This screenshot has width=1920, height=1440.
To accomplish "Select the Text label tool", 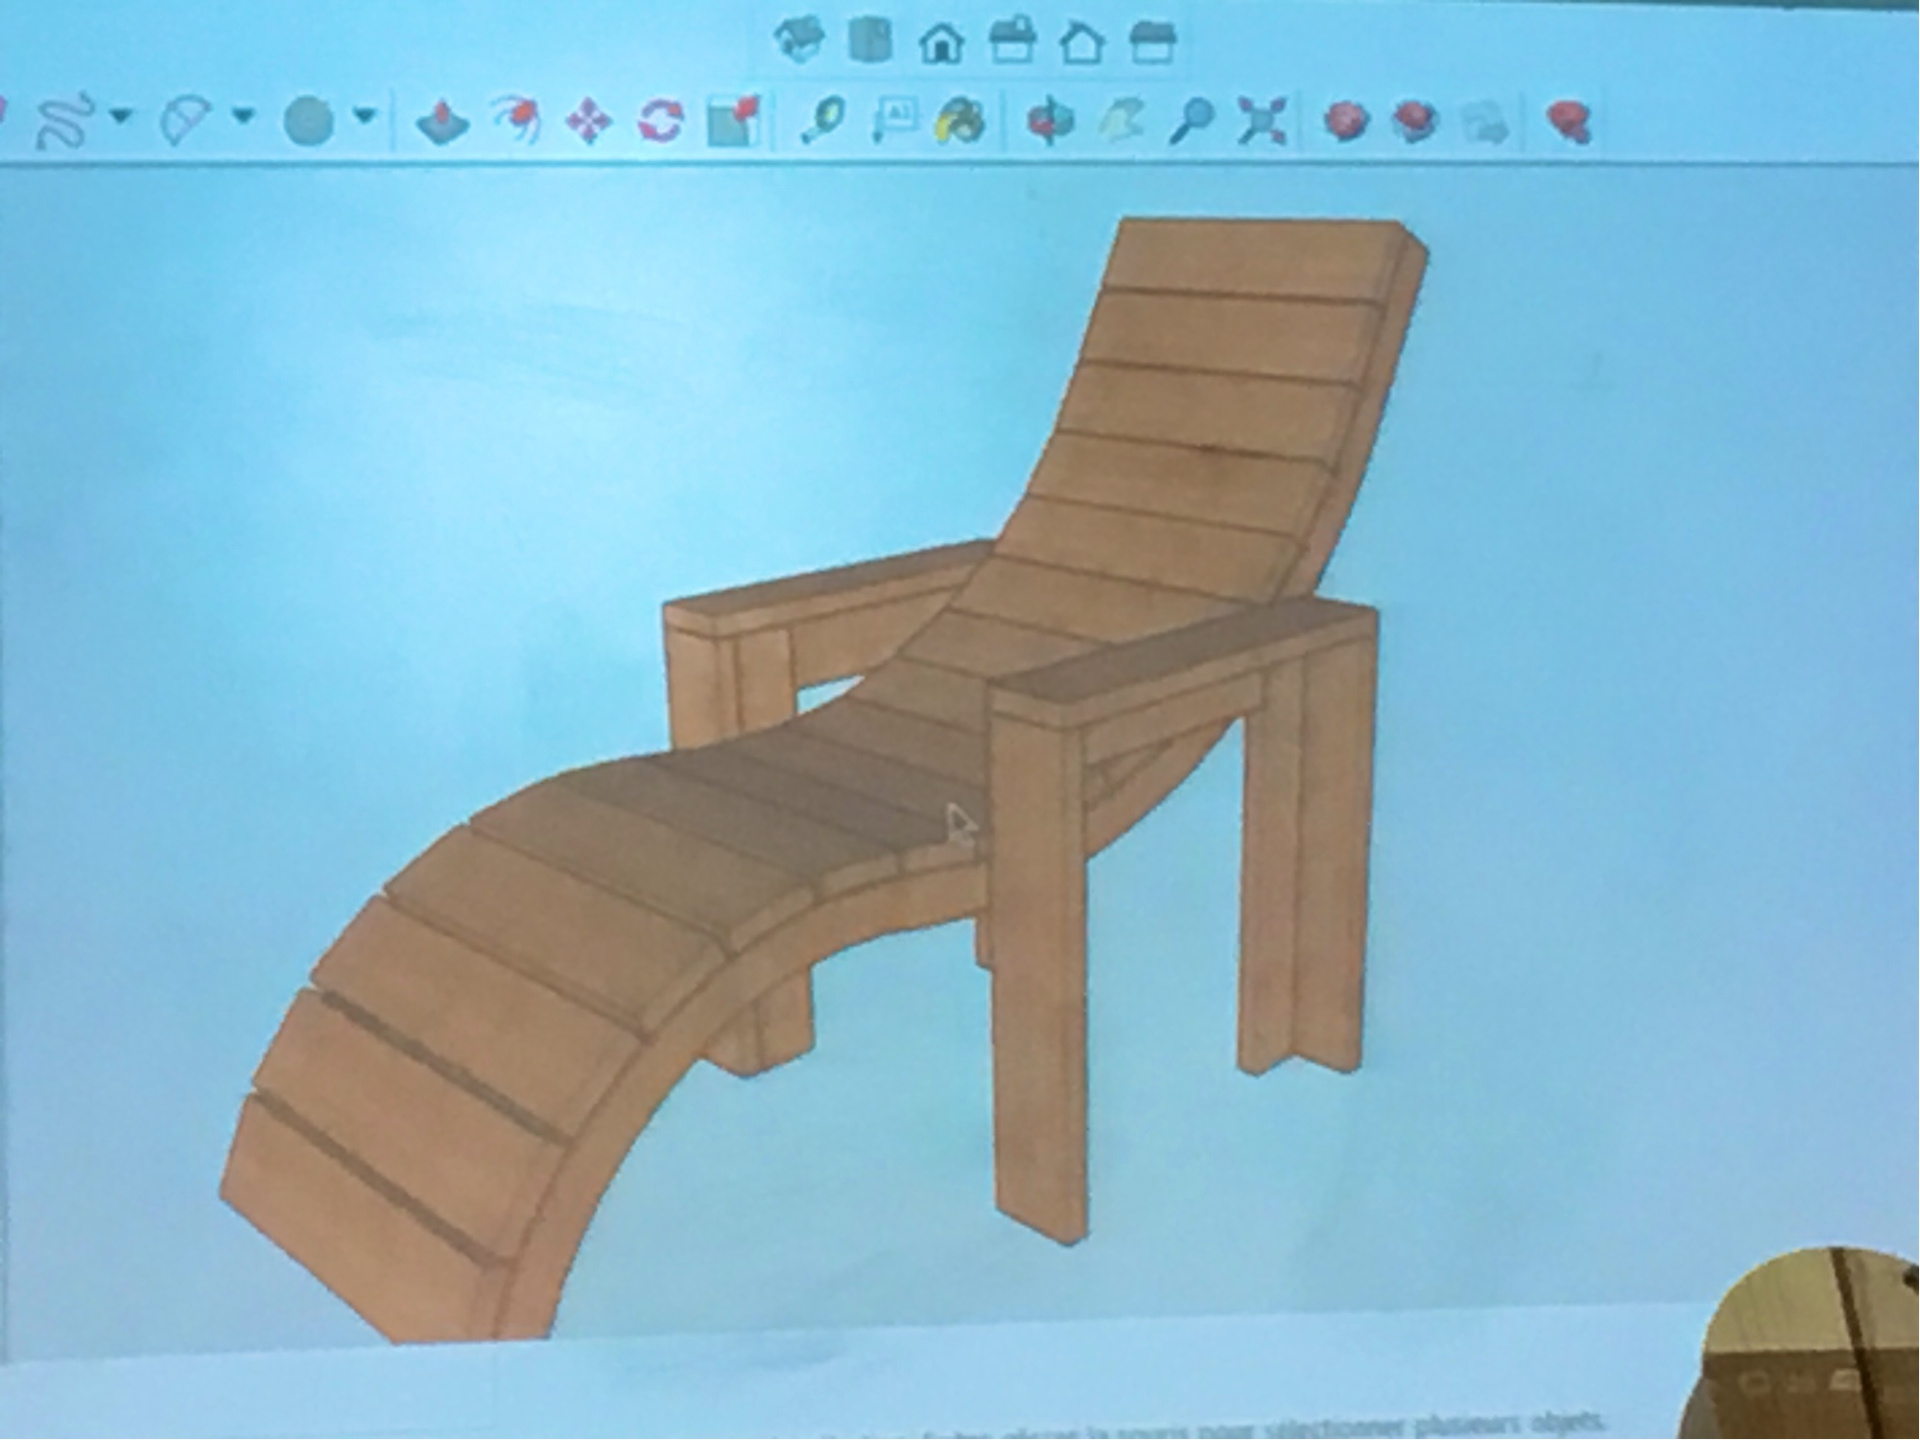I will coord(893,120).
